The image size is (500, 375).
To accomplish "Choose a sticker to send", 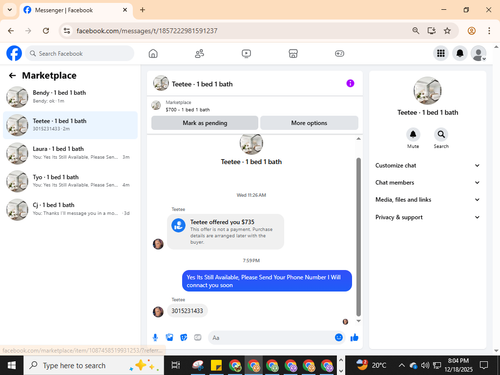I will coord(184,338).
